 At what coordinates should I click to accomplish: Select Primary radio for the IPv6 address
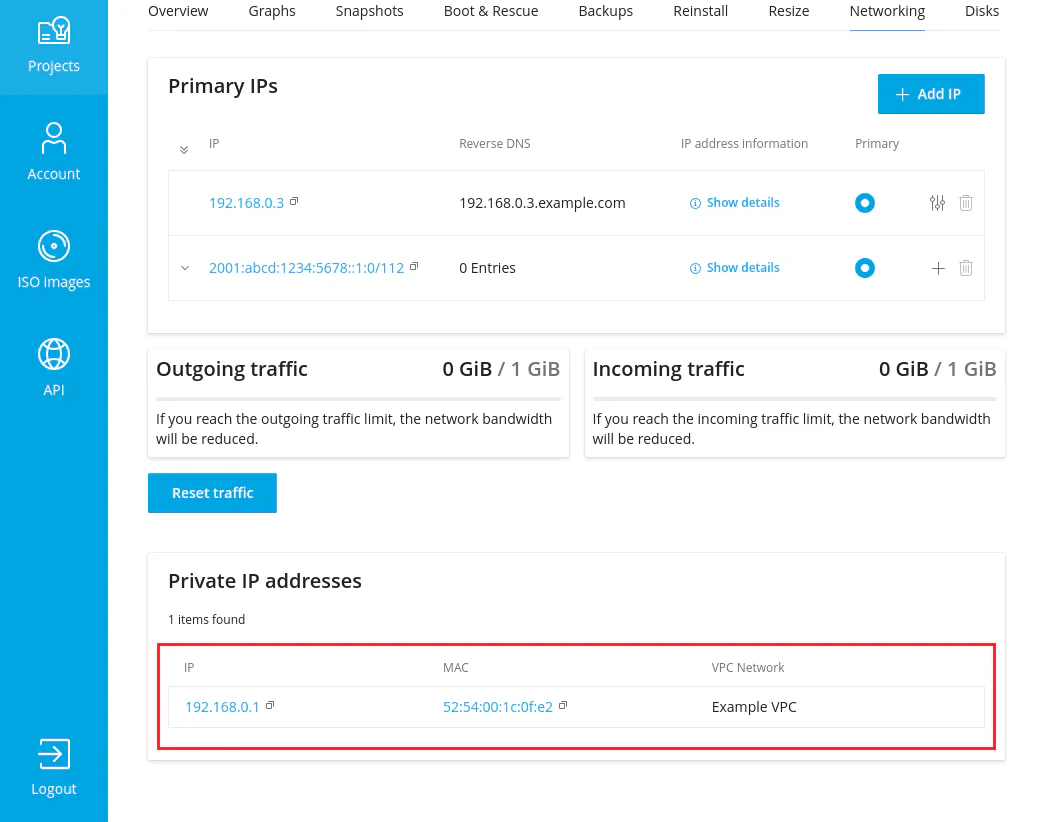[x=864, y=268]
